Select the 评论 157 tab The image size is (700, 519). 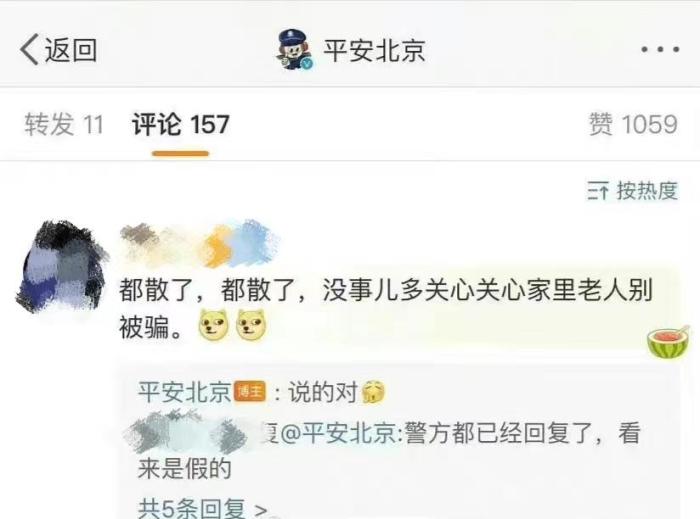[180, 124]
